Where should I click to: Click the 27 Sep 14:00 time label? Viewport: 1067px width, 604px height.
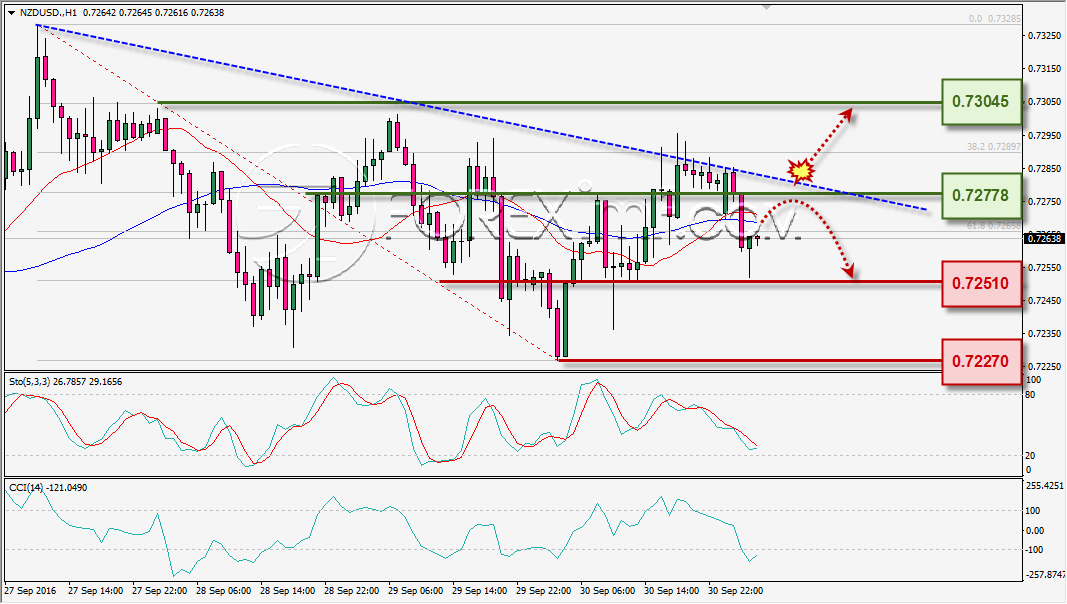[x=96, y=590]
